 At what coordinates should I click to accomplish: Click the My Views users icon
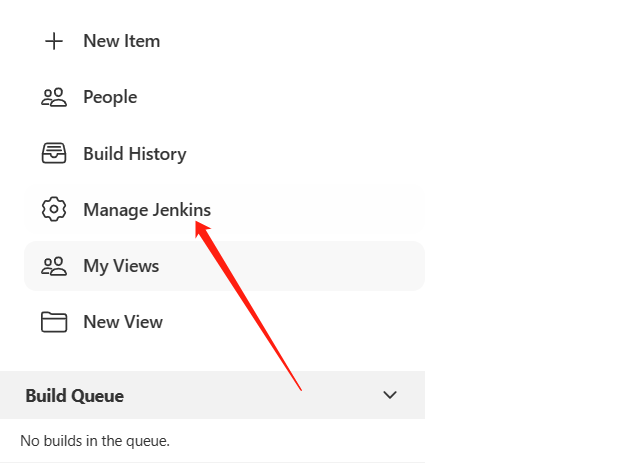pyautogui.click(x=54, y=266)
